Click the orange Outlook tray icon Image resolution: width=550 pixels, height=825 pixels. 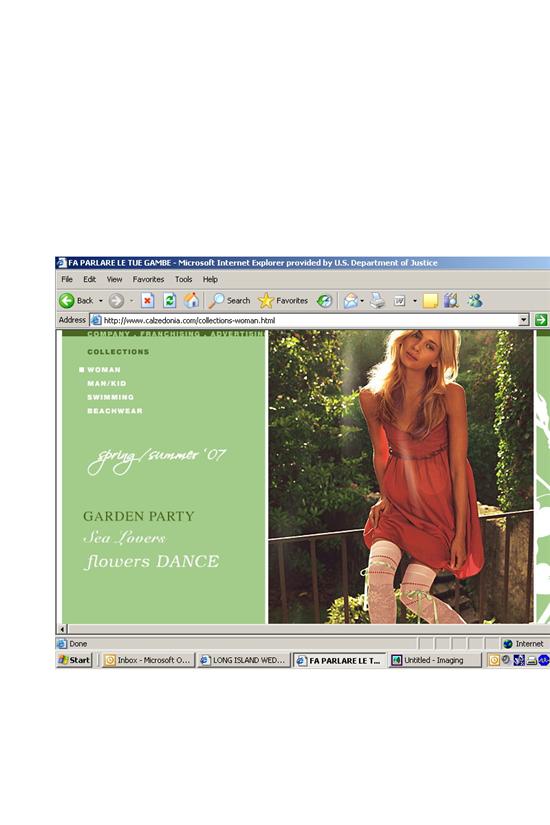(494, 660)
